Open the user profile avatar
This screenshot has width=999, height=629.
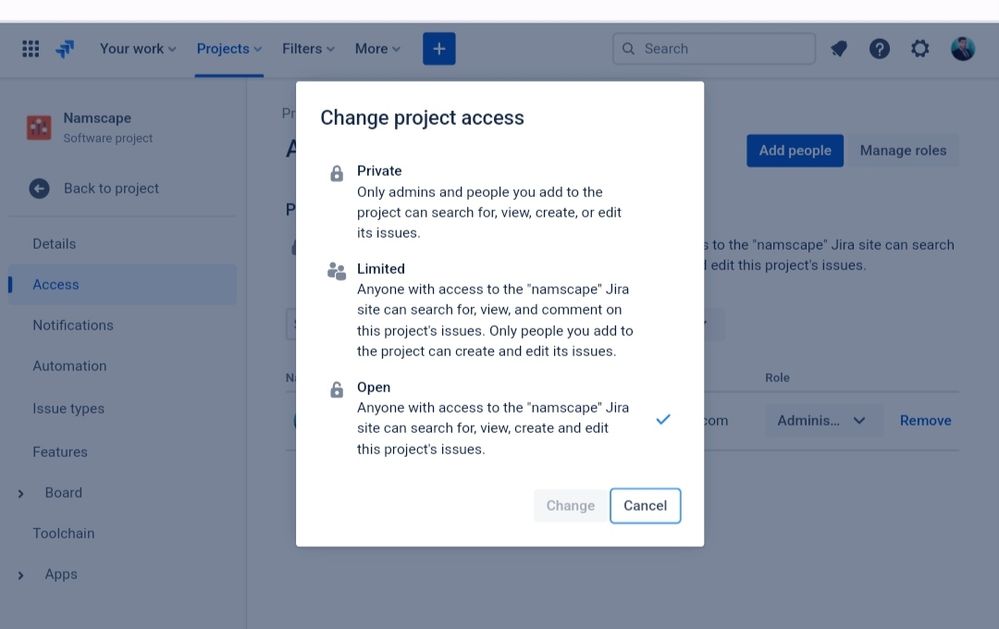pos(962,48)
